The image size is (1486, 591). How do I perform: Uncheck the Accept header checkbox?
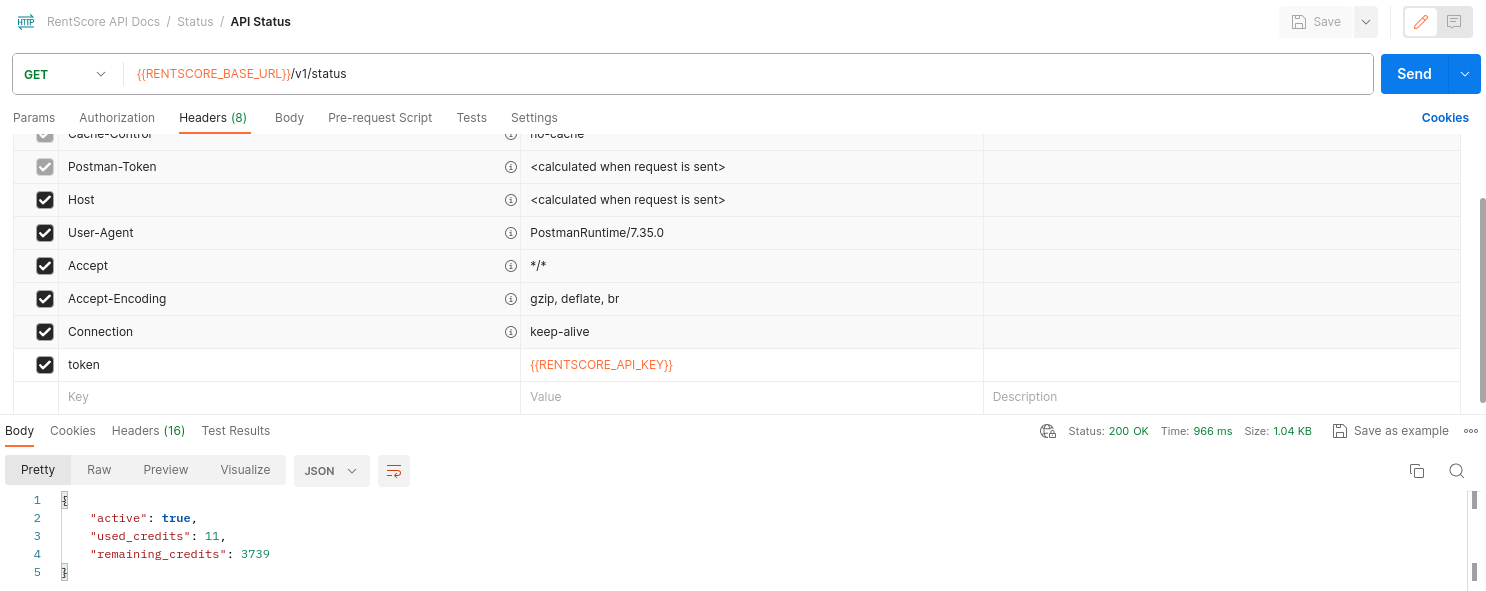click(x=45, y=266)
